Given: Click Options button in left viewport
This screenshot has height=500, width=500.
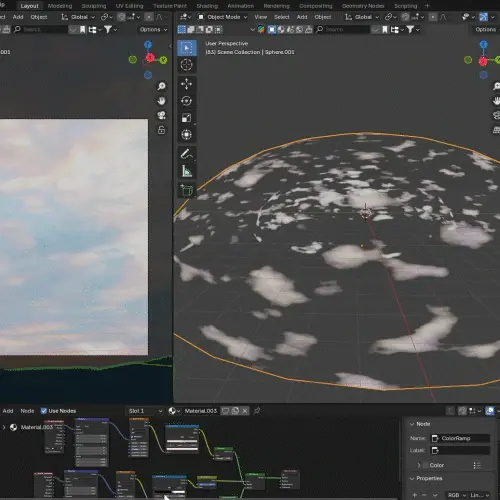Looking at the screenshot, I should pos(153,29).
